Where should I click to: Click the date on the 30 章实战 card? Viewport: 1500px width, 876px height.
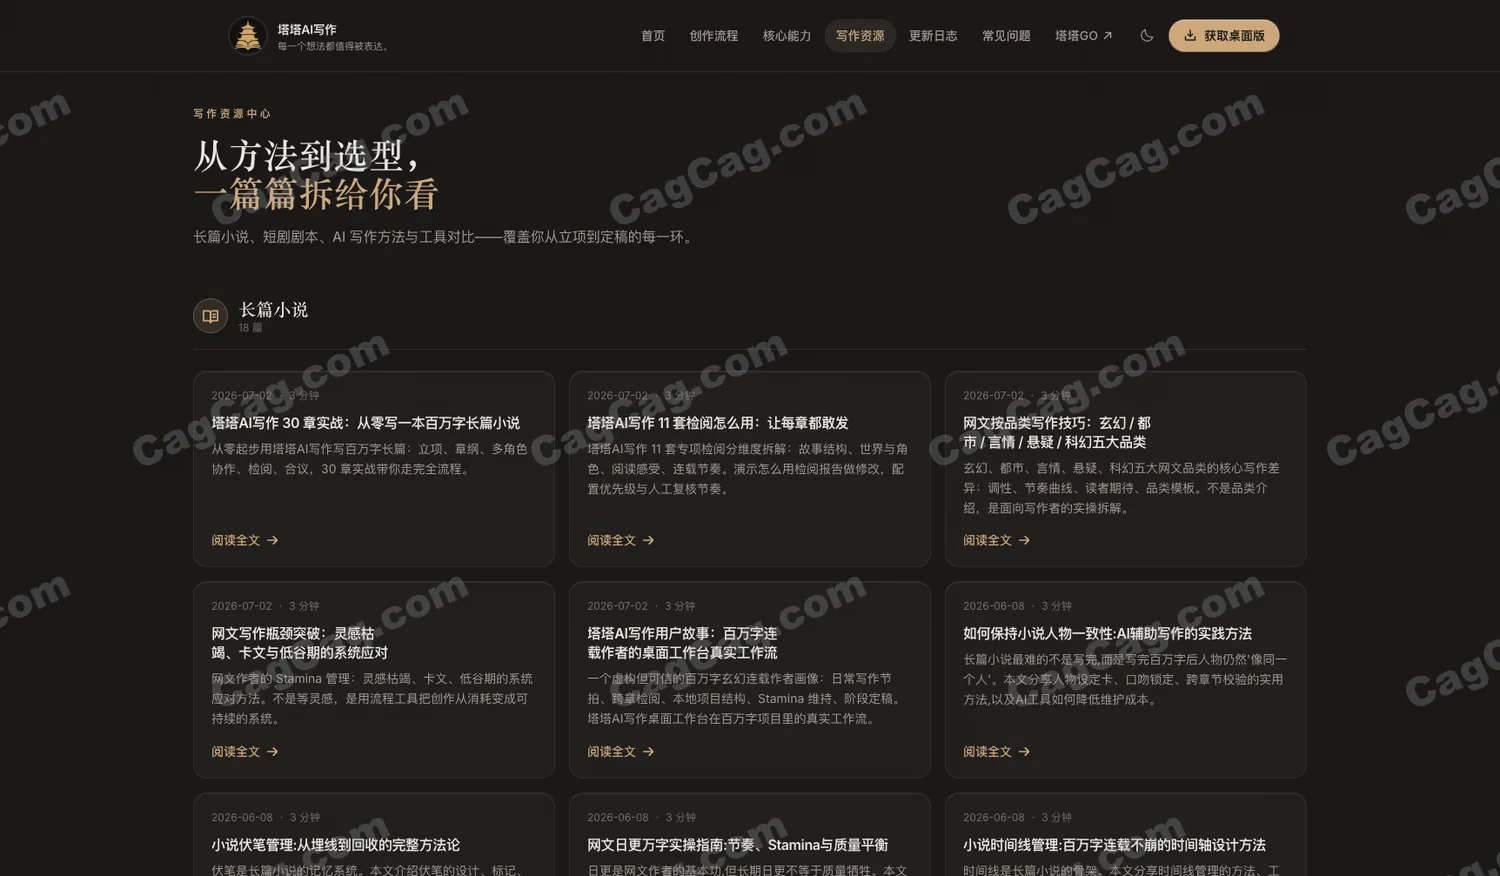[242, 396]
